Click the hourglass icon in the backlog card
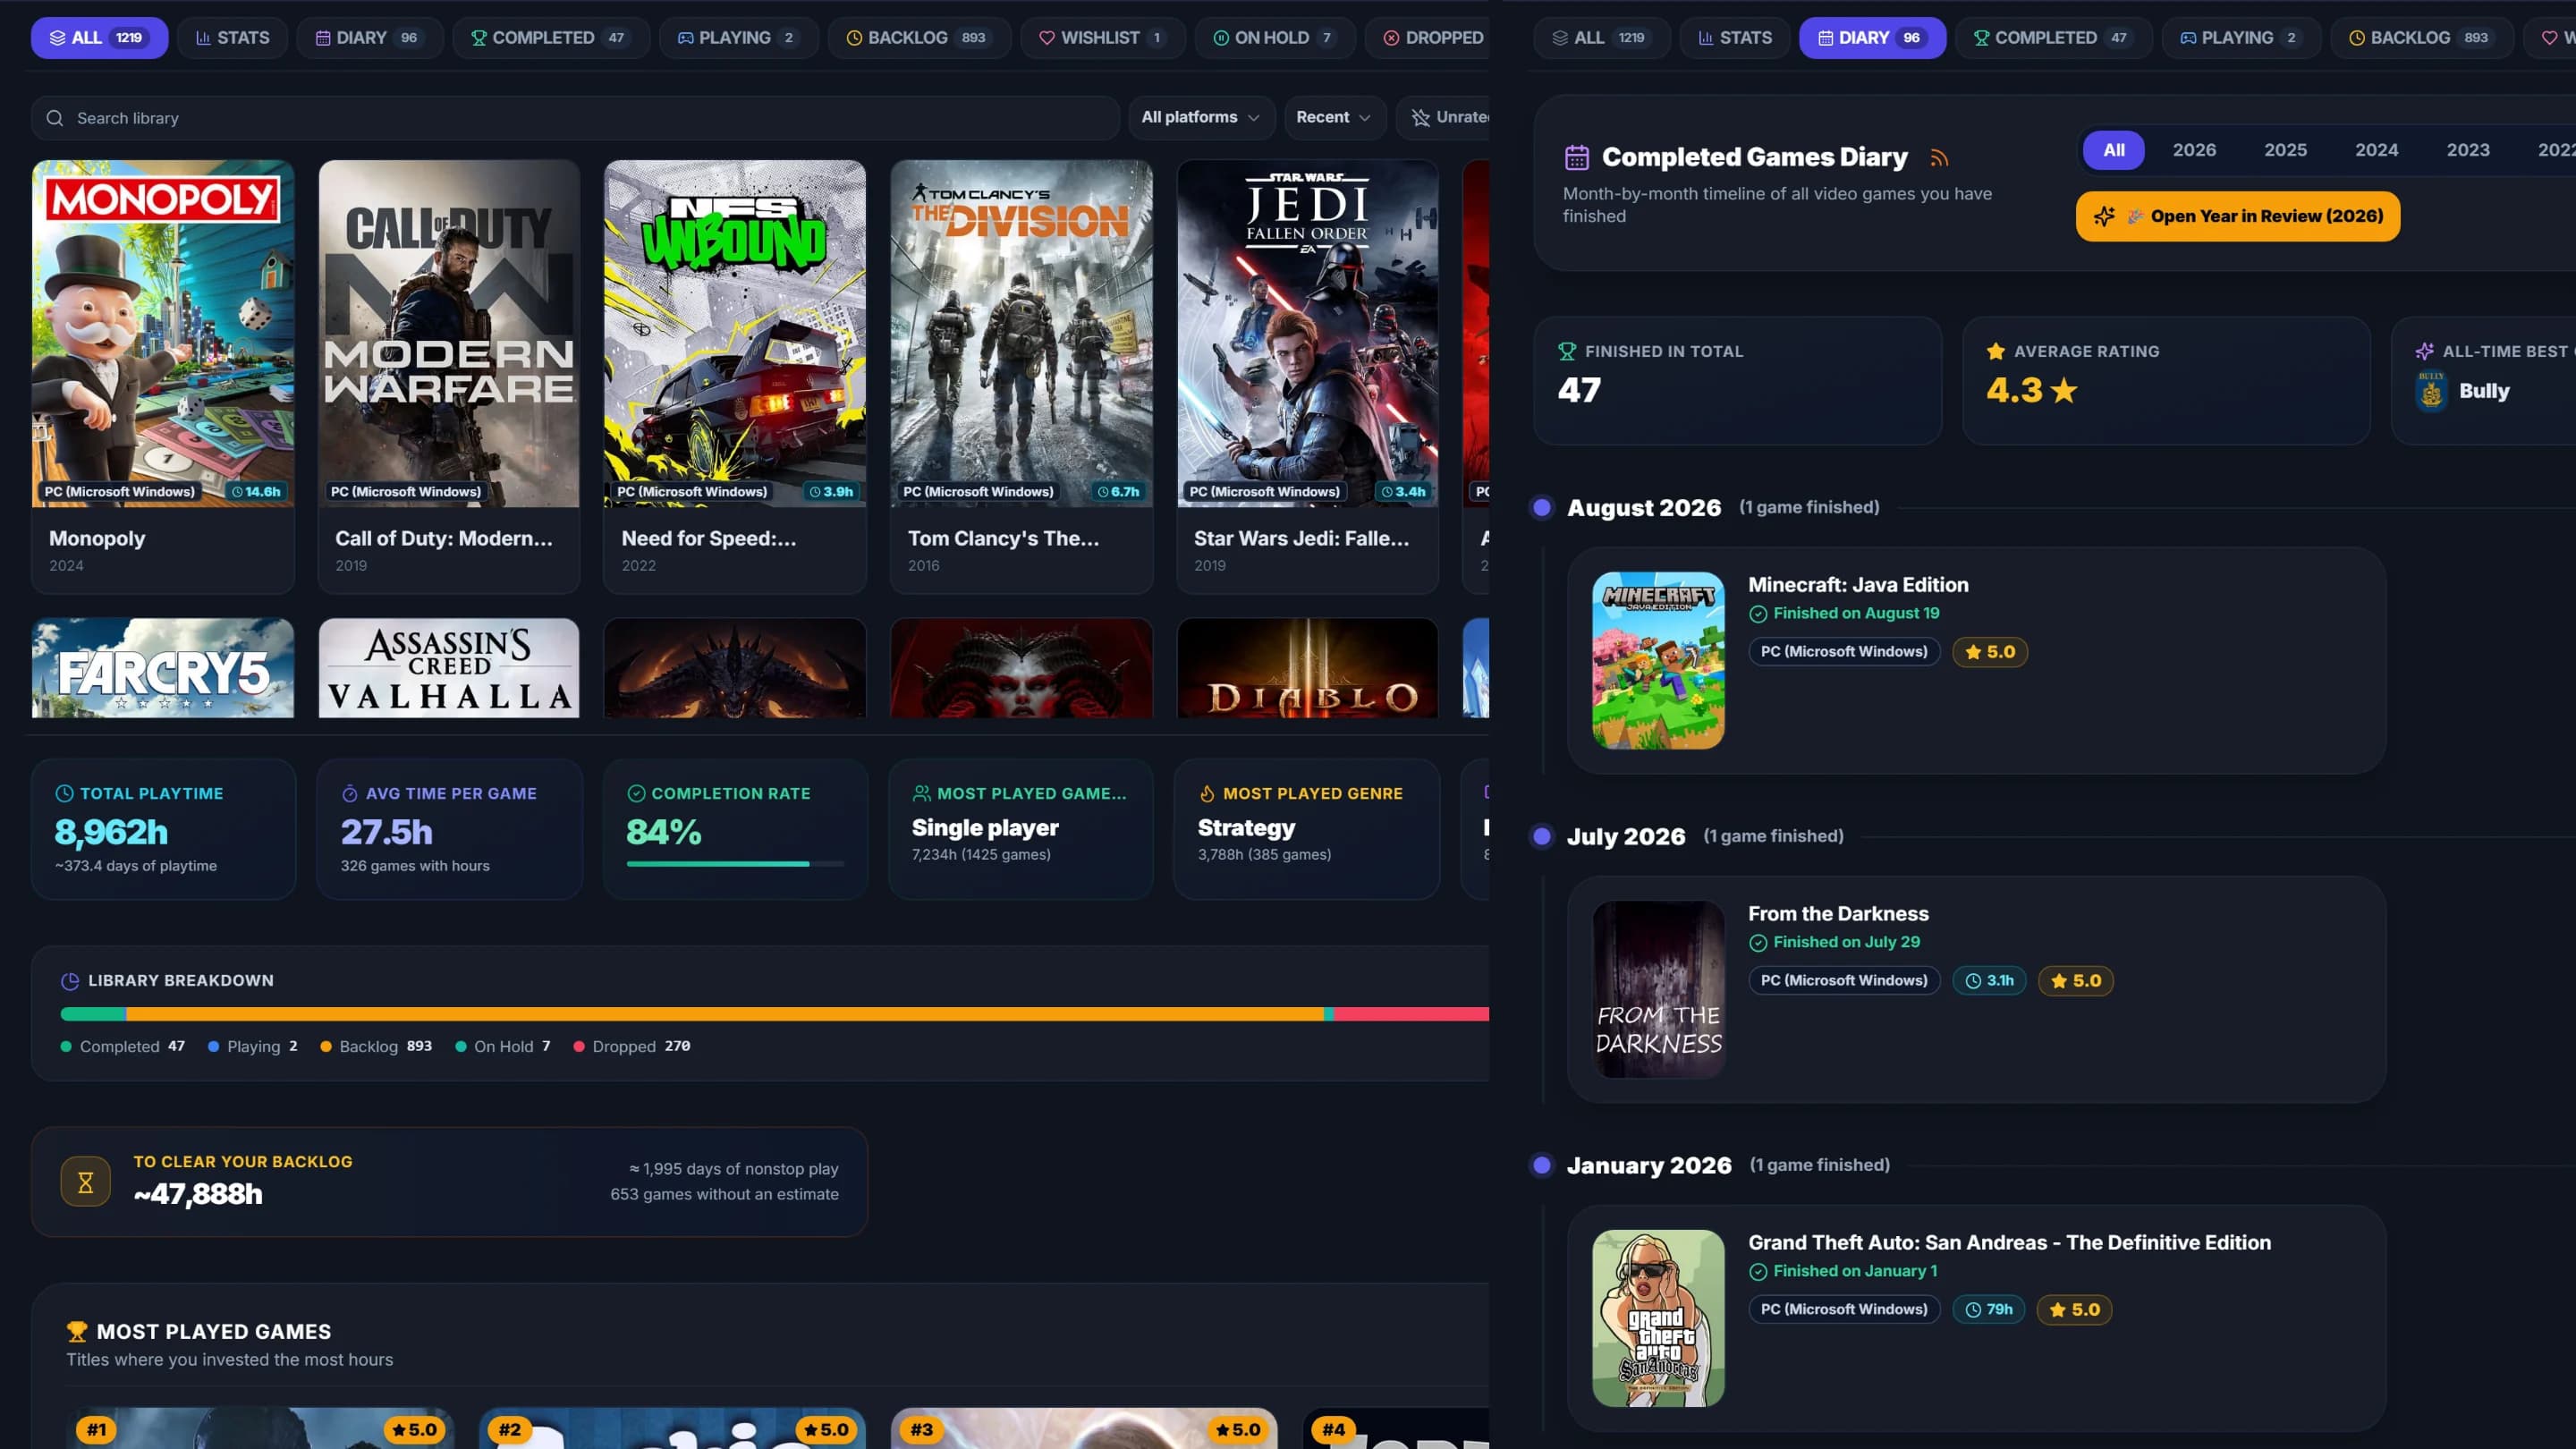 coord(86,1182)
